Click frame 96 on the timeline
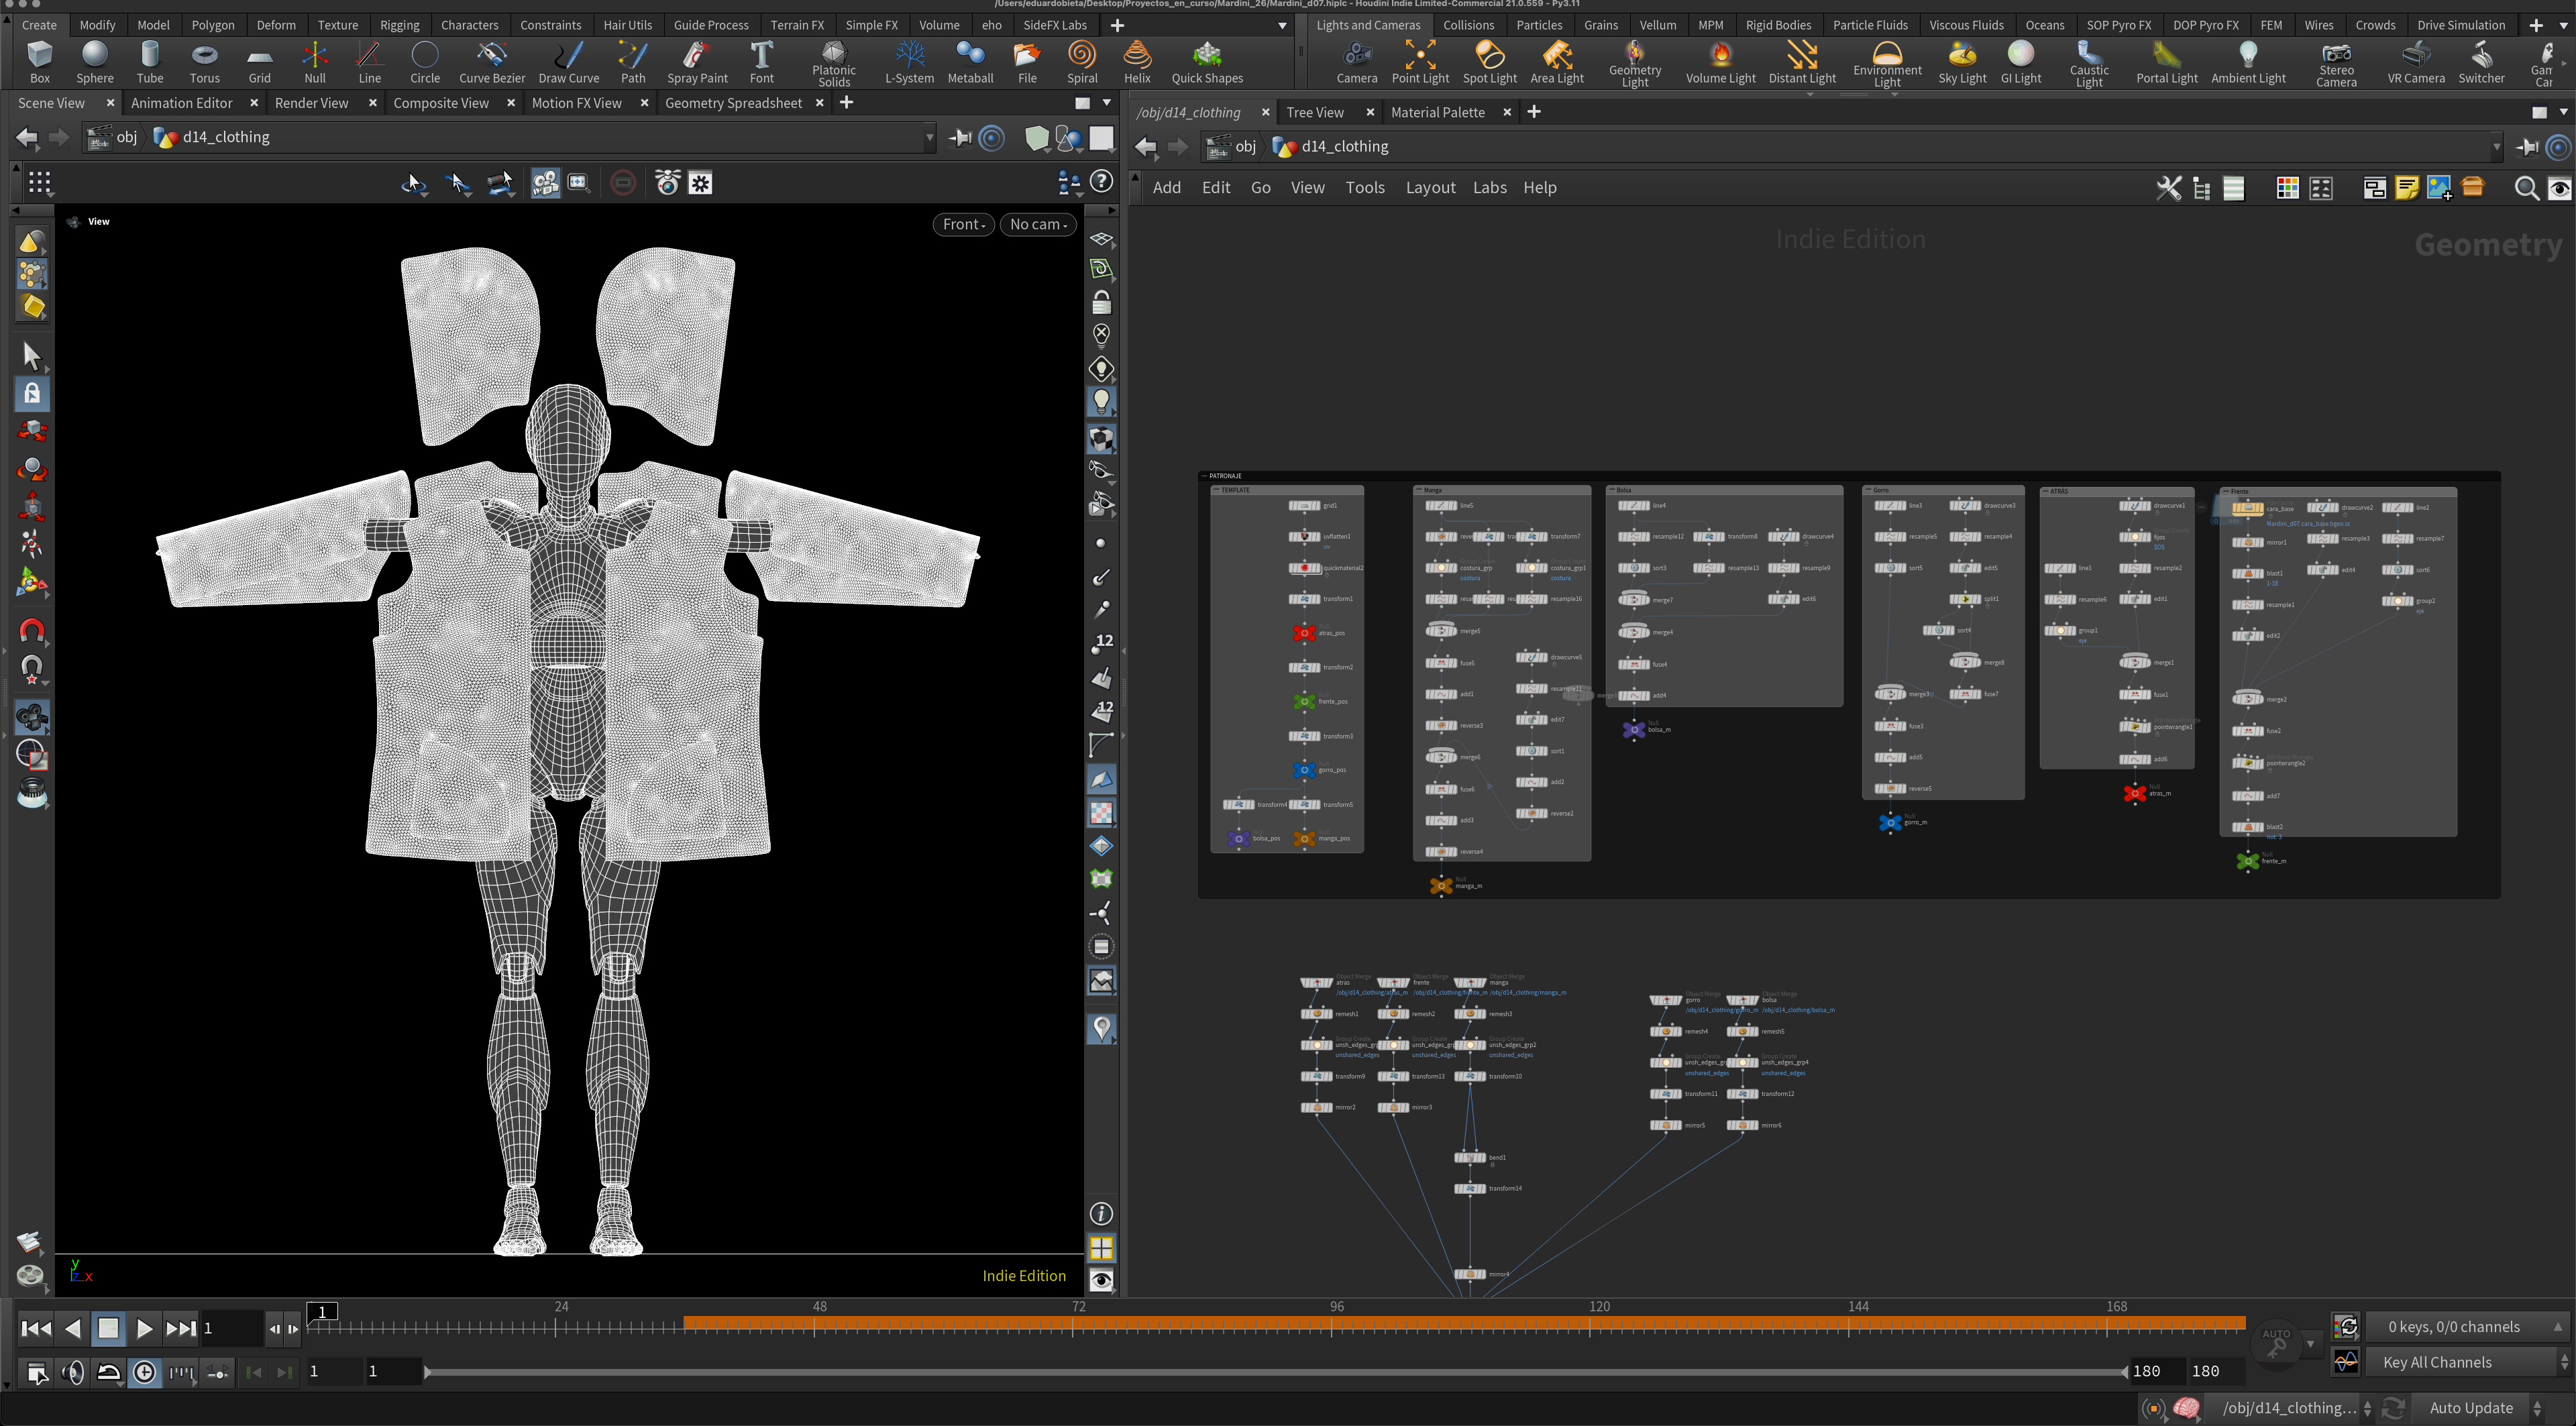 click(x=1333, y=1327)
